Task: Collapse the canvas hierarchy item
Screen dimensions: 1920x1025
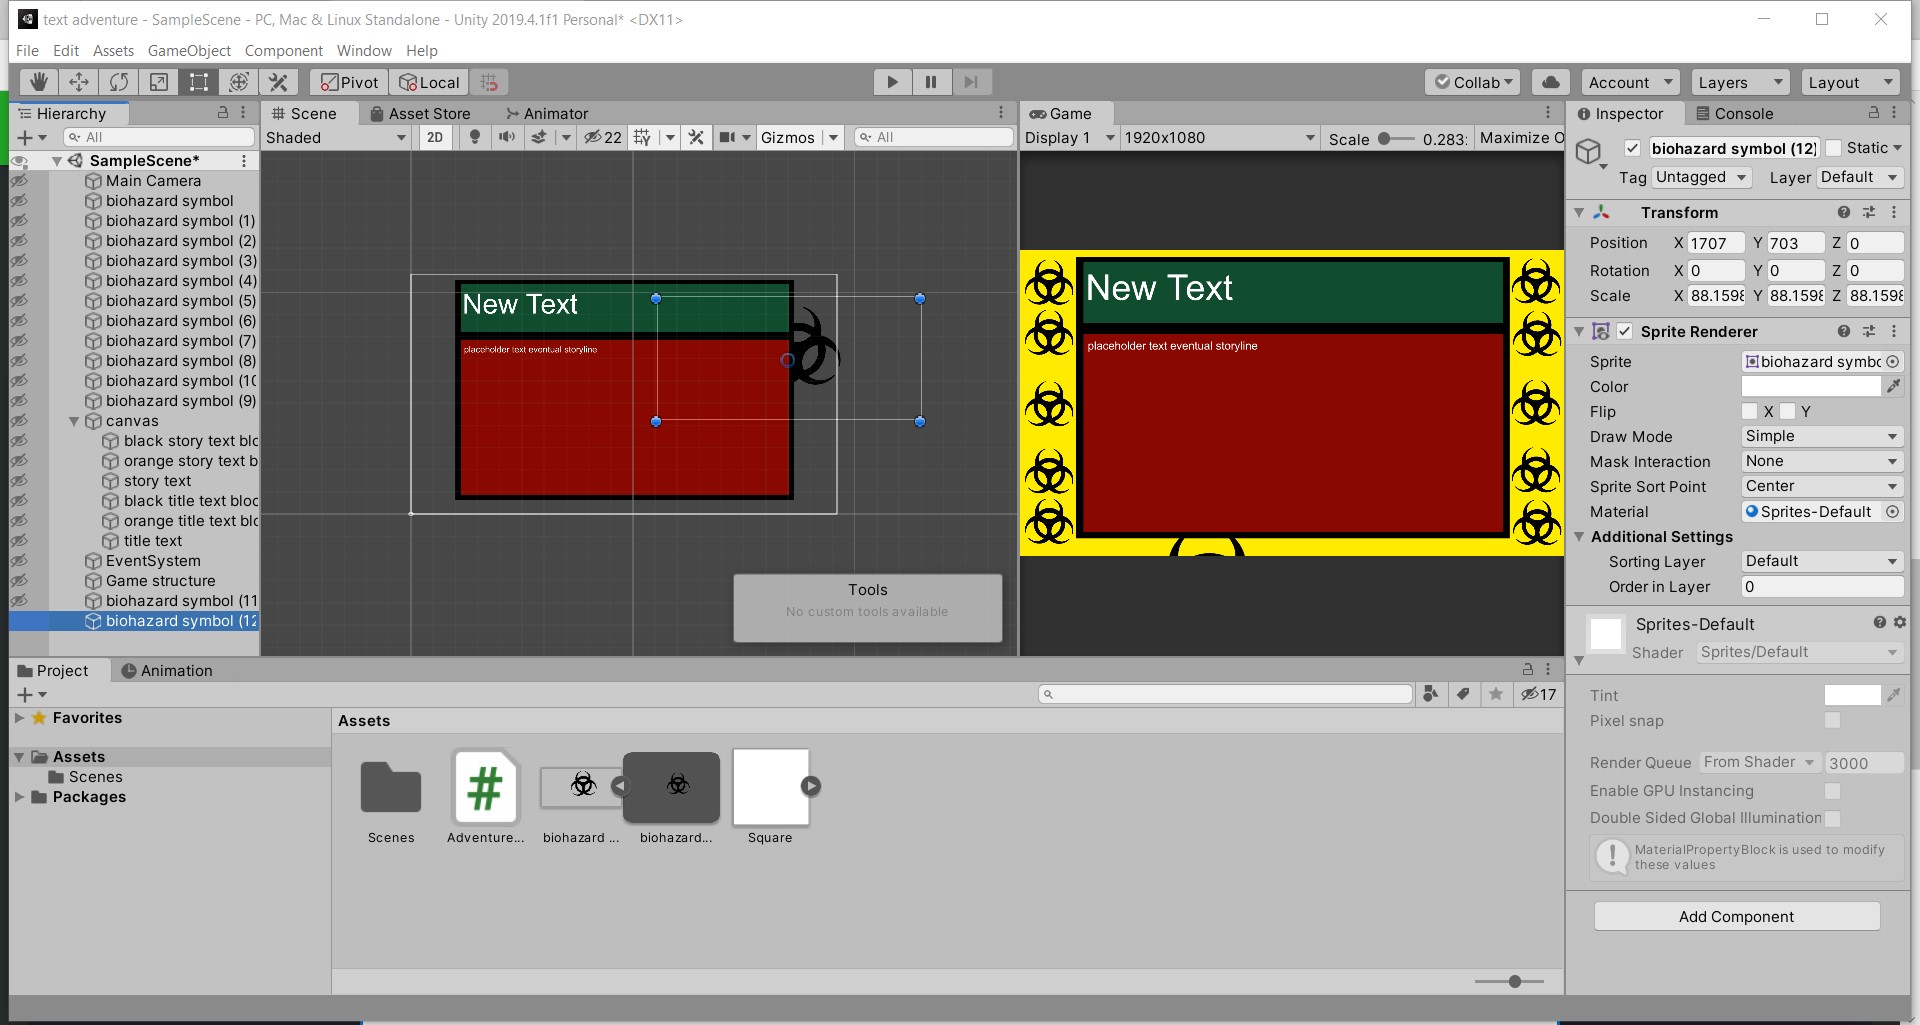Action: (x=75, y=421)
